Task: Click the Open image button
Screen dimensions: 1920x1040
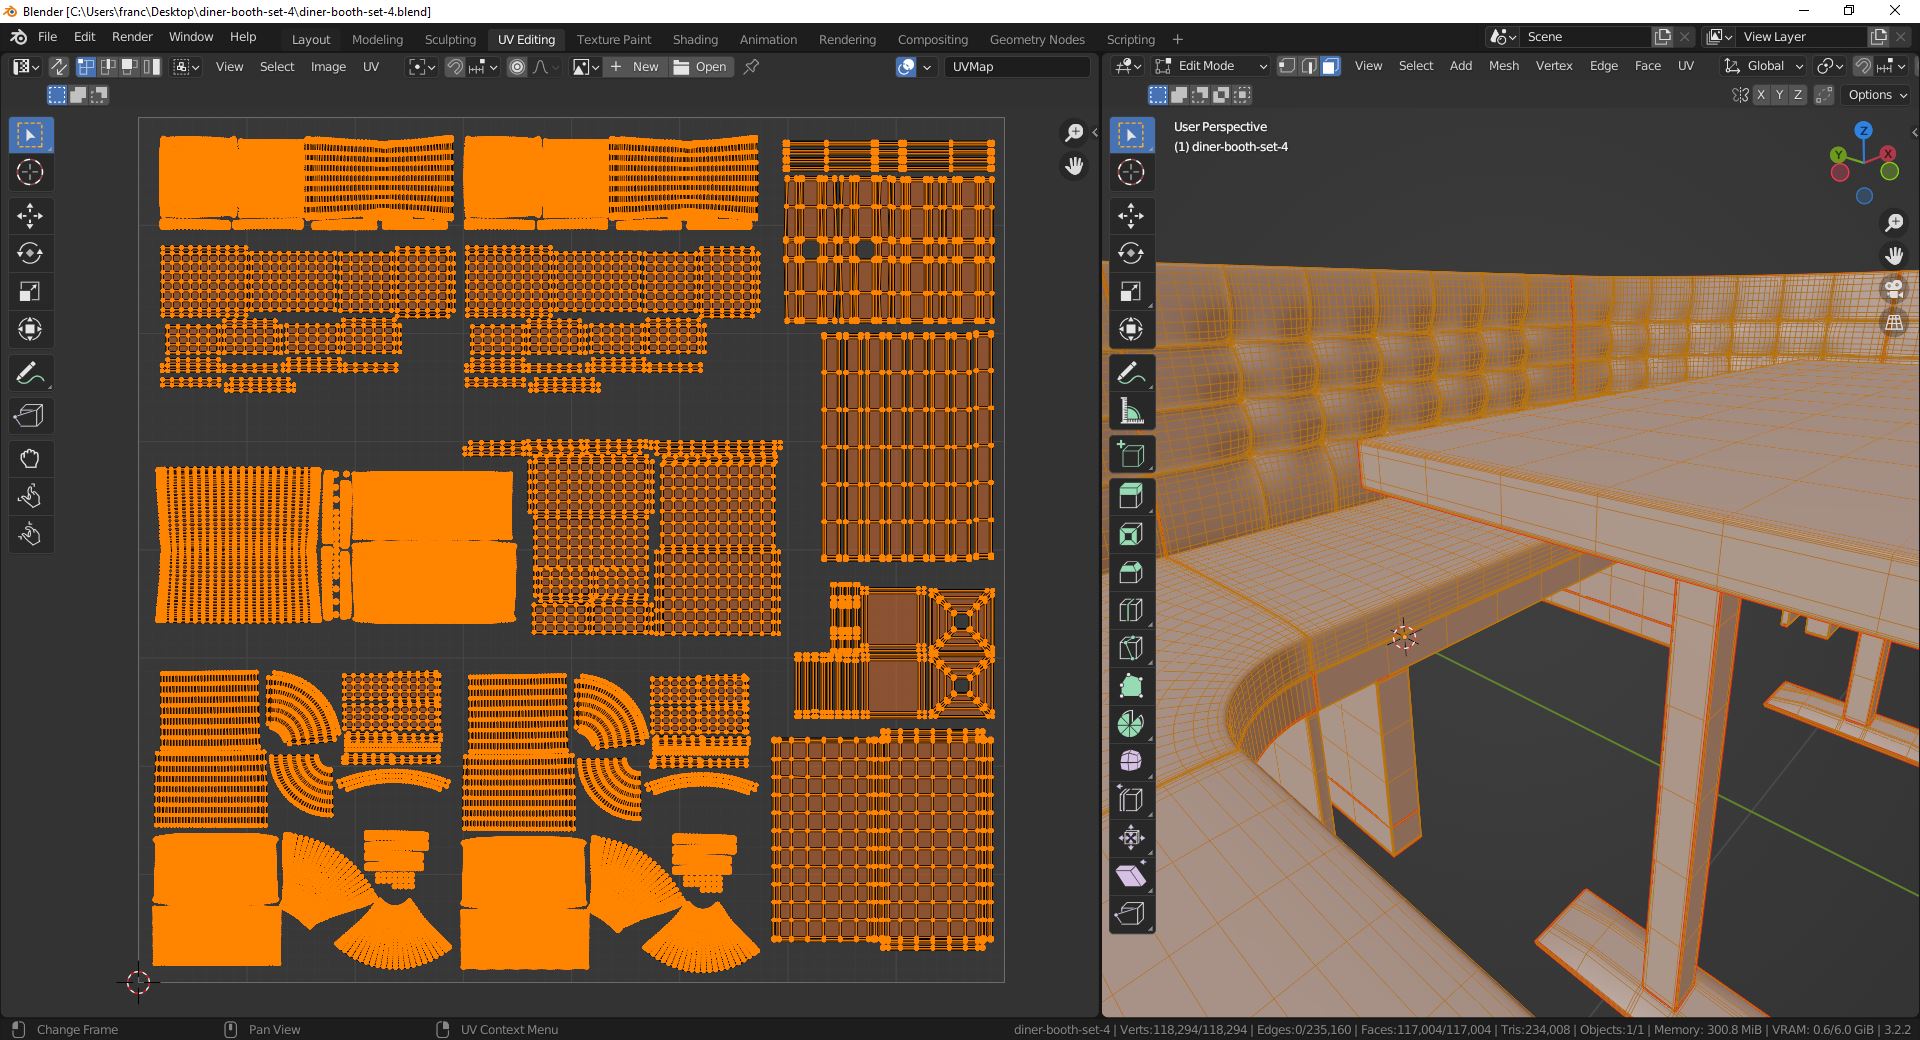Action: click(x=700, y=67)
